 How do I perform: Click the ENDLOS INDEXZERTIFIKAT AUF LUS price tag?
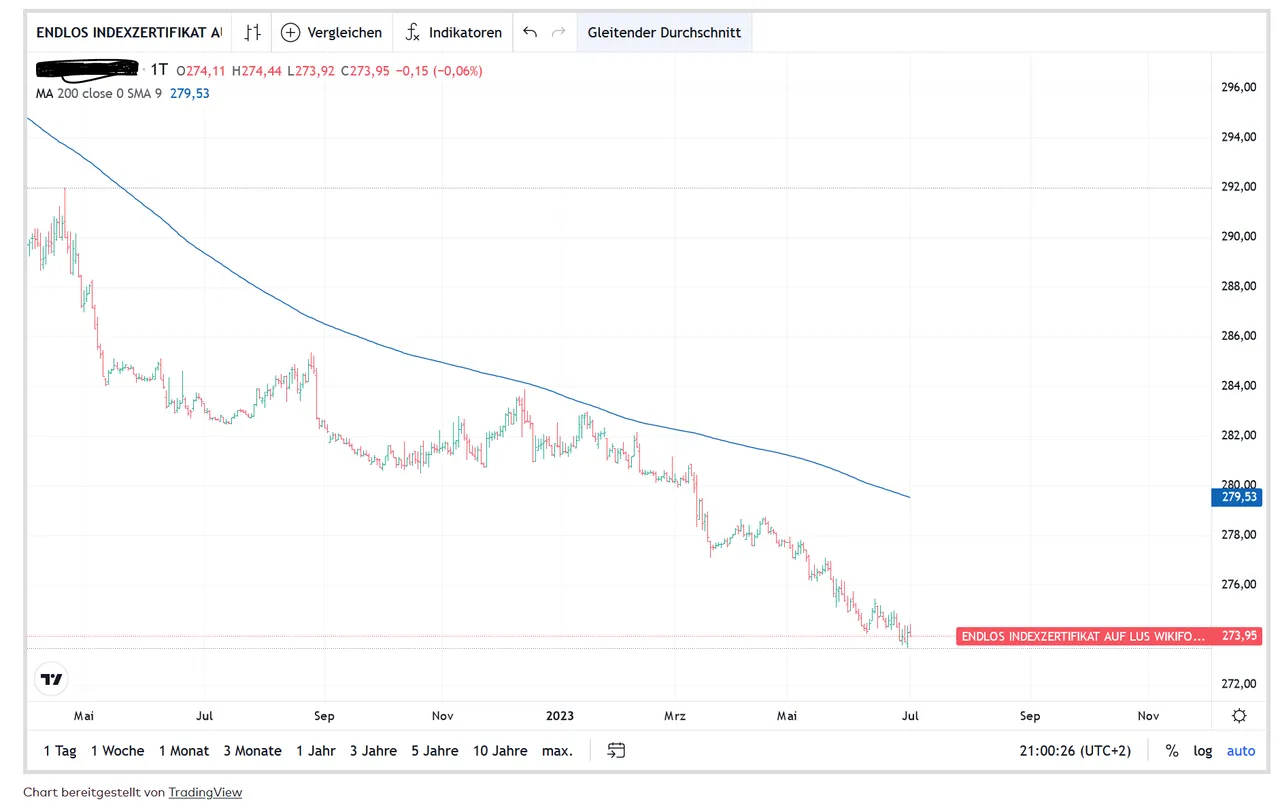click(x=1083, y=636)
